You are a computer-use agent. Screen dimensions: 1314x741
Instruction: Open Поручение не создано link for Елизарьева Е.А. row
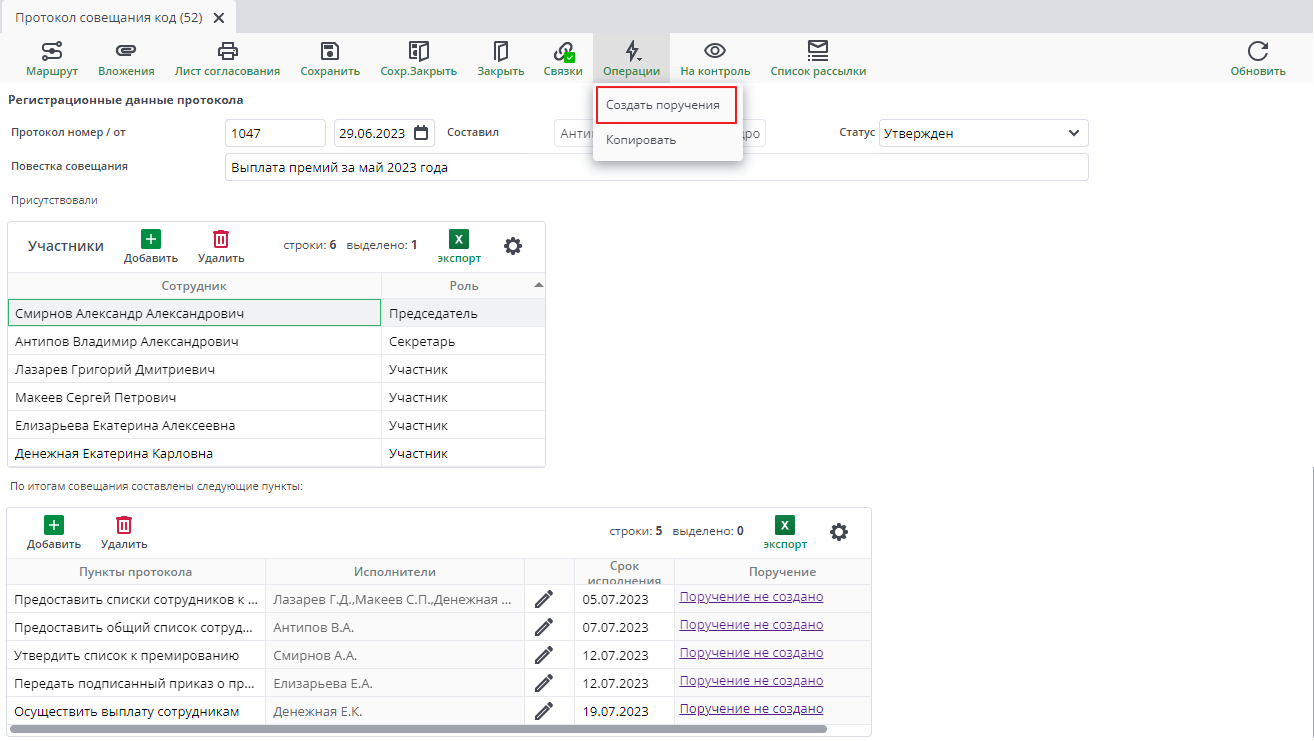(751, 681)
